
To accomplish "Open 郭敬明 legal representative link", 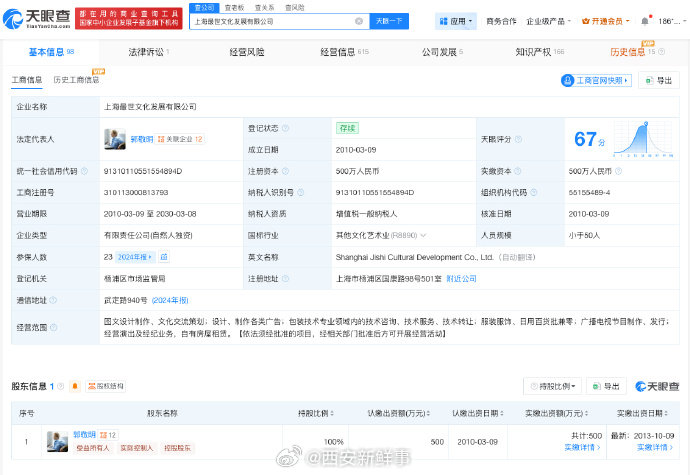I will pyautogui.click(x=142, y=139).
